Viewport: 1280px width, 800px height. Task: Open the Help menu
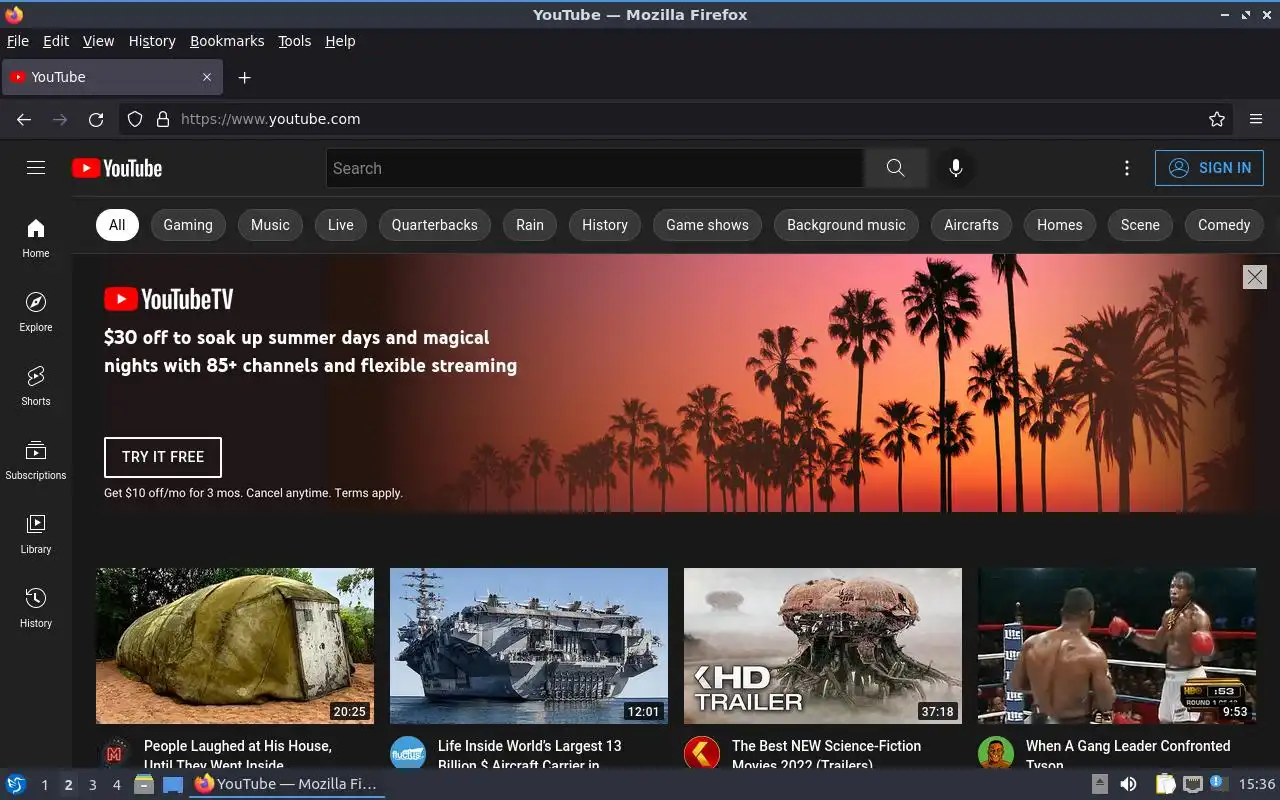[x=340, y=41]
